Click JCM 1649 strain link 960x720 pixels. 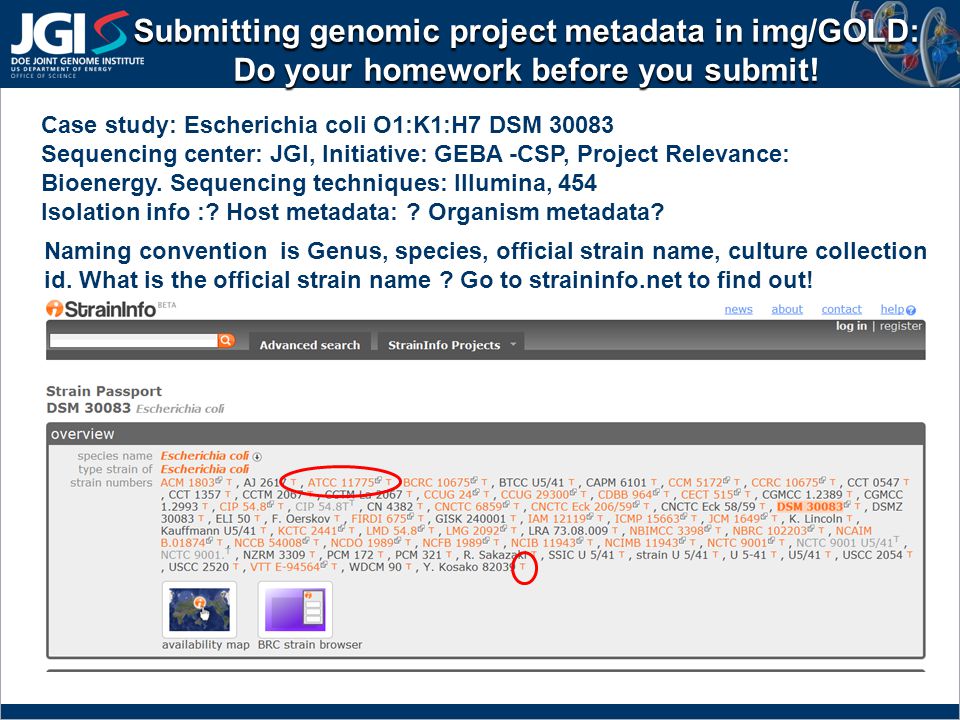(734, 519)
